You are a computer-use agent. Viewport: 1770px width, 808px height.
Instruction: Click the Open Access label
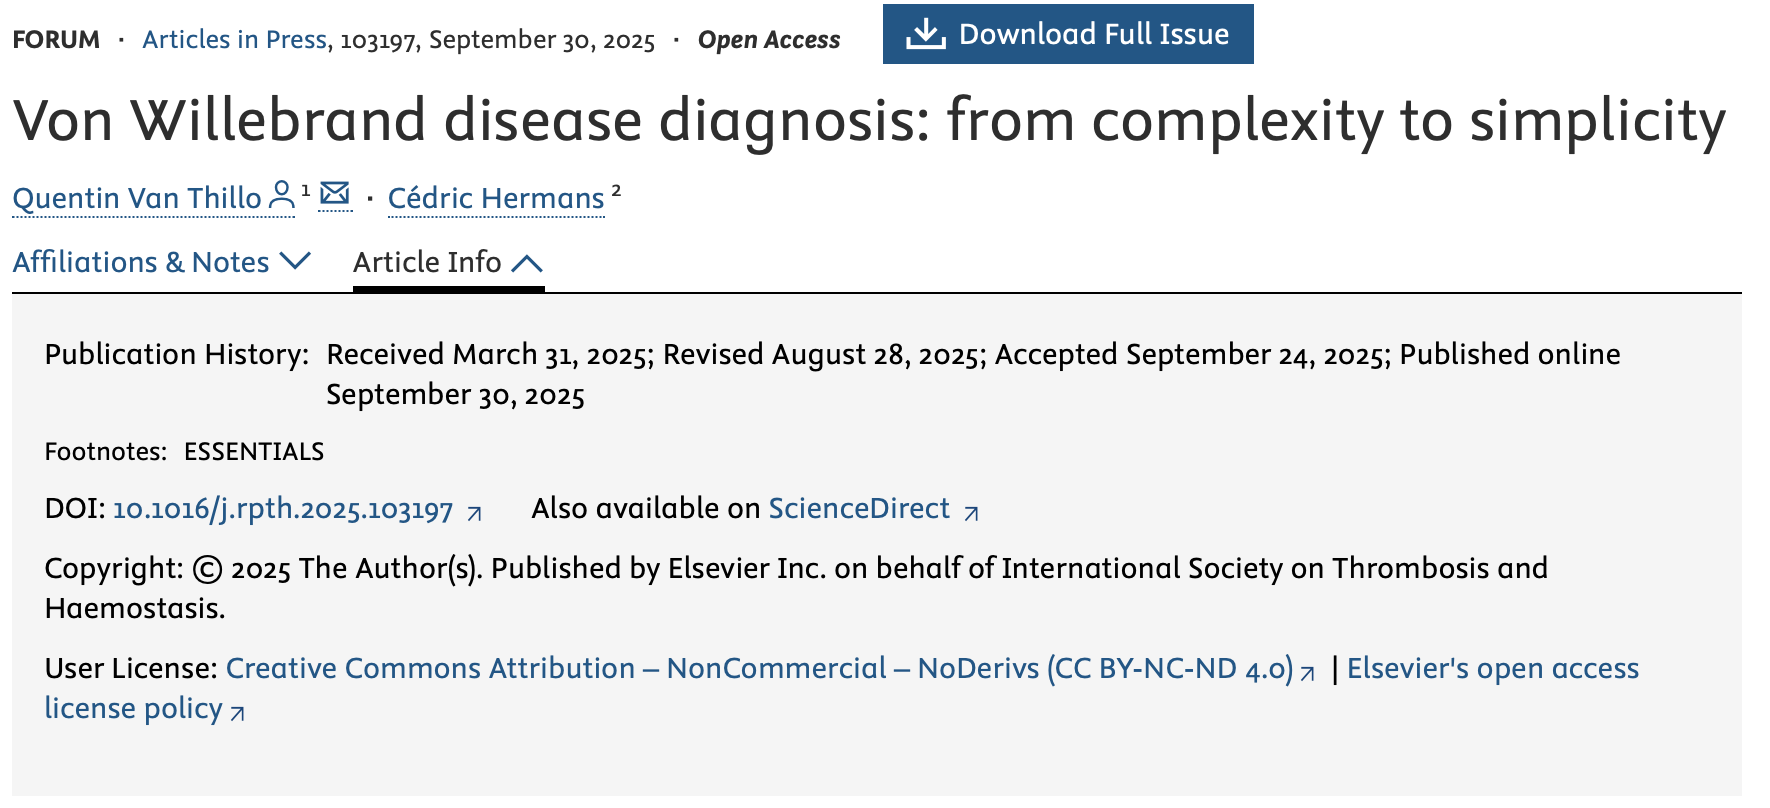coord(769,40)
